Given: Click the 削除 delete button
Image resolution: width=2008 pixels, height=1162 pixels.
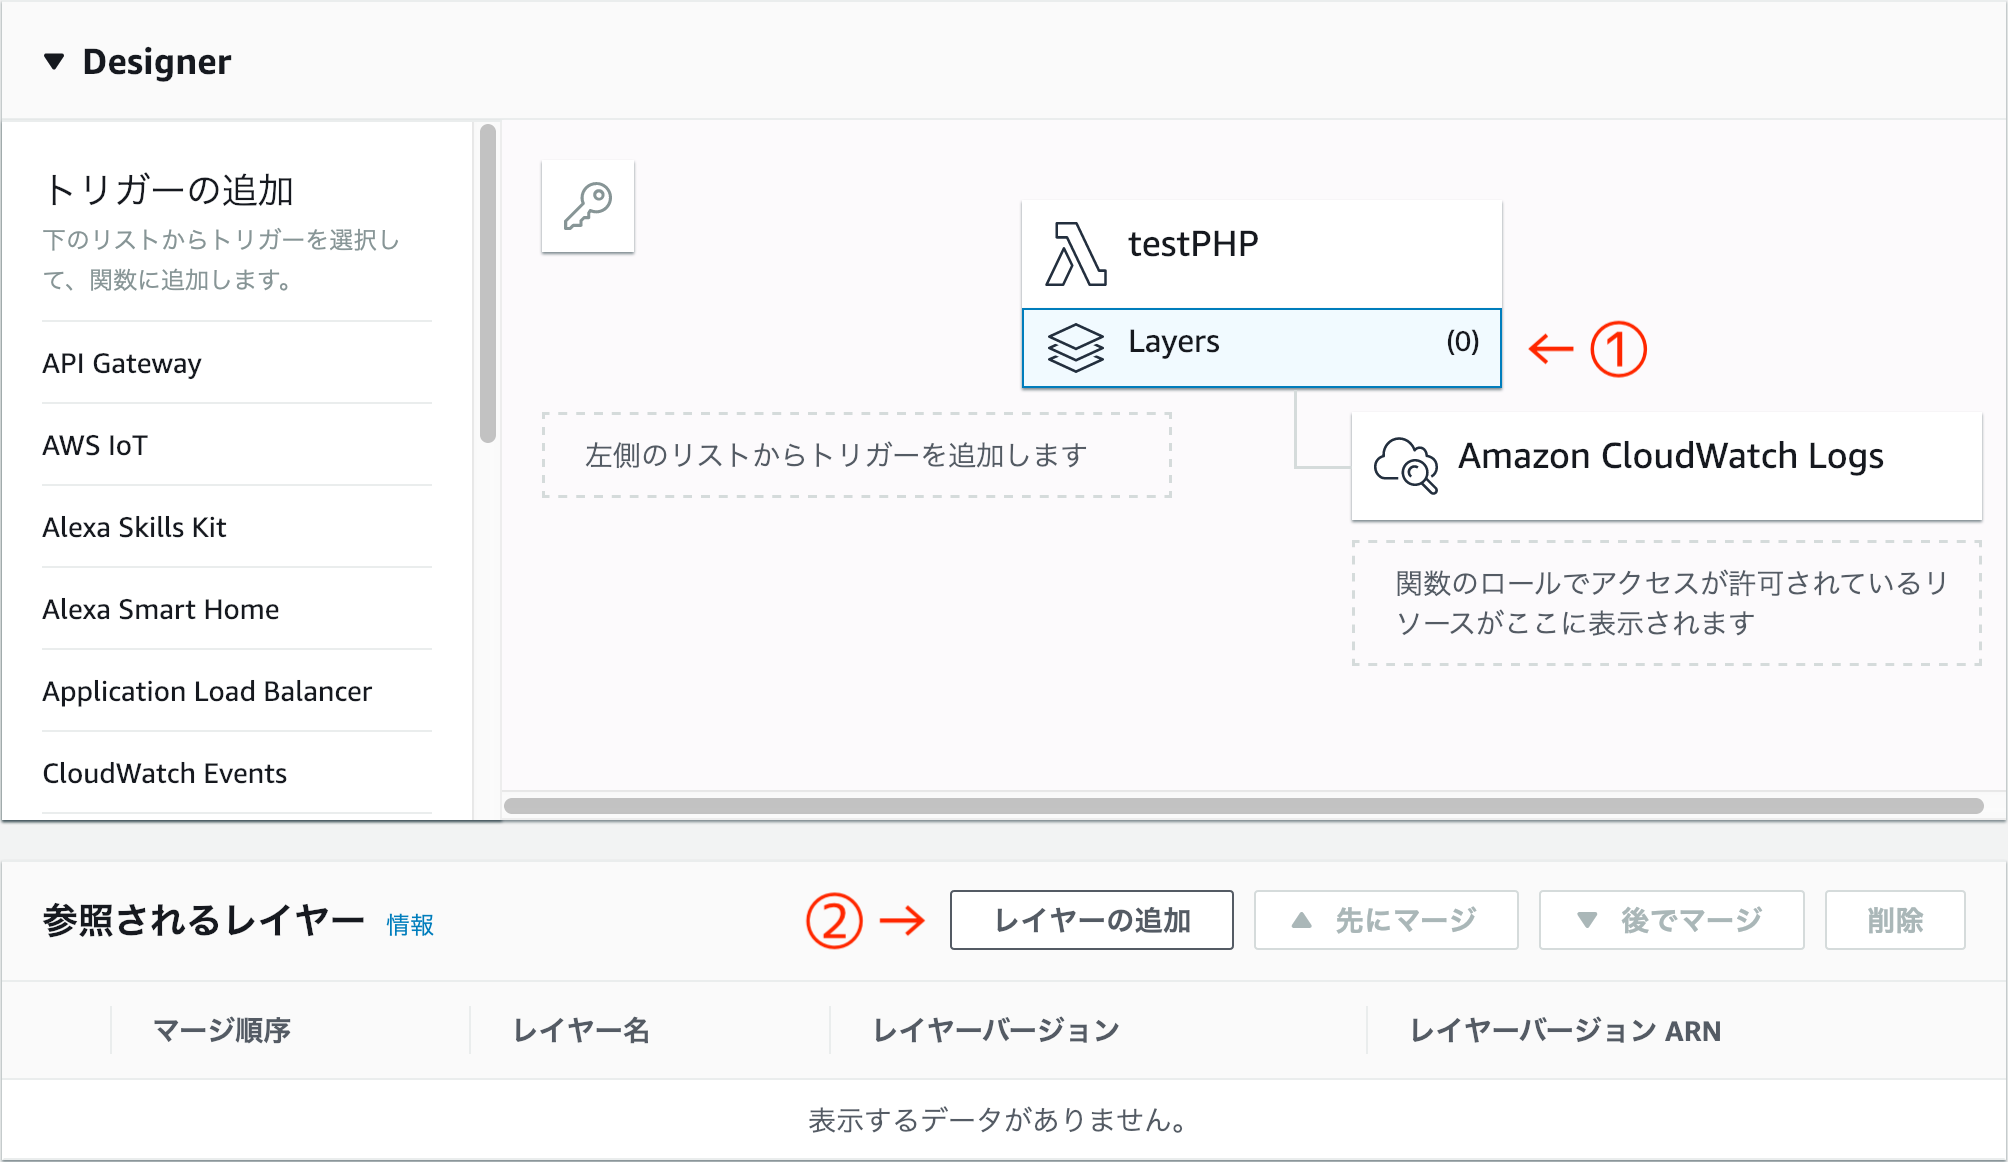Looking at the screenshot, I should pos(1894,920).
